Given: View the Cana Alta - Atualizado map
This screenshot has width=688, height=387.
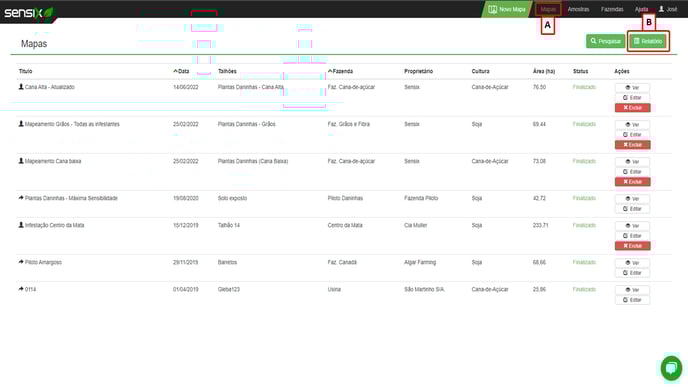Looking at the screenshot, I should 632,88.
